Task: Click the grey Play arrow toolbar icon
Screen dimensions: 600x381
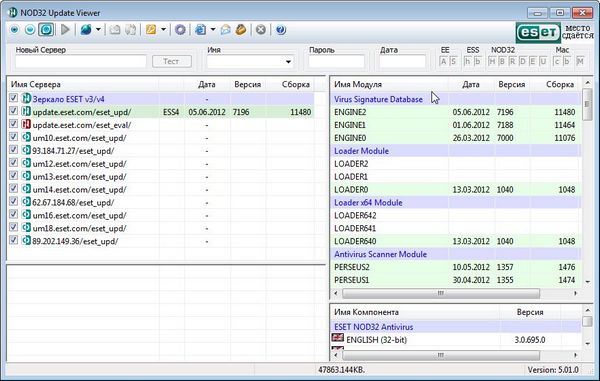Action: pyautogui.click(x=65, y=29)
